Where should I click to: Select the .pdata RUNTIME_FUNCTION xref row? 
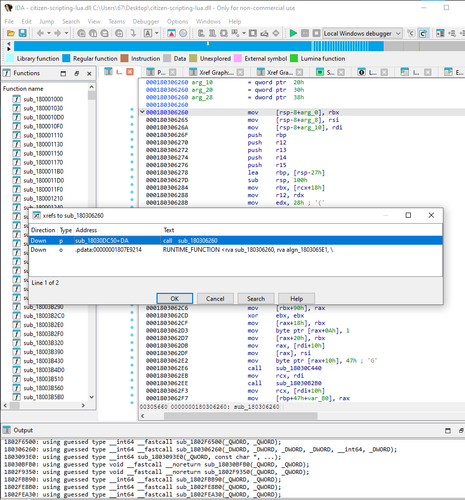tap(236, 250)
